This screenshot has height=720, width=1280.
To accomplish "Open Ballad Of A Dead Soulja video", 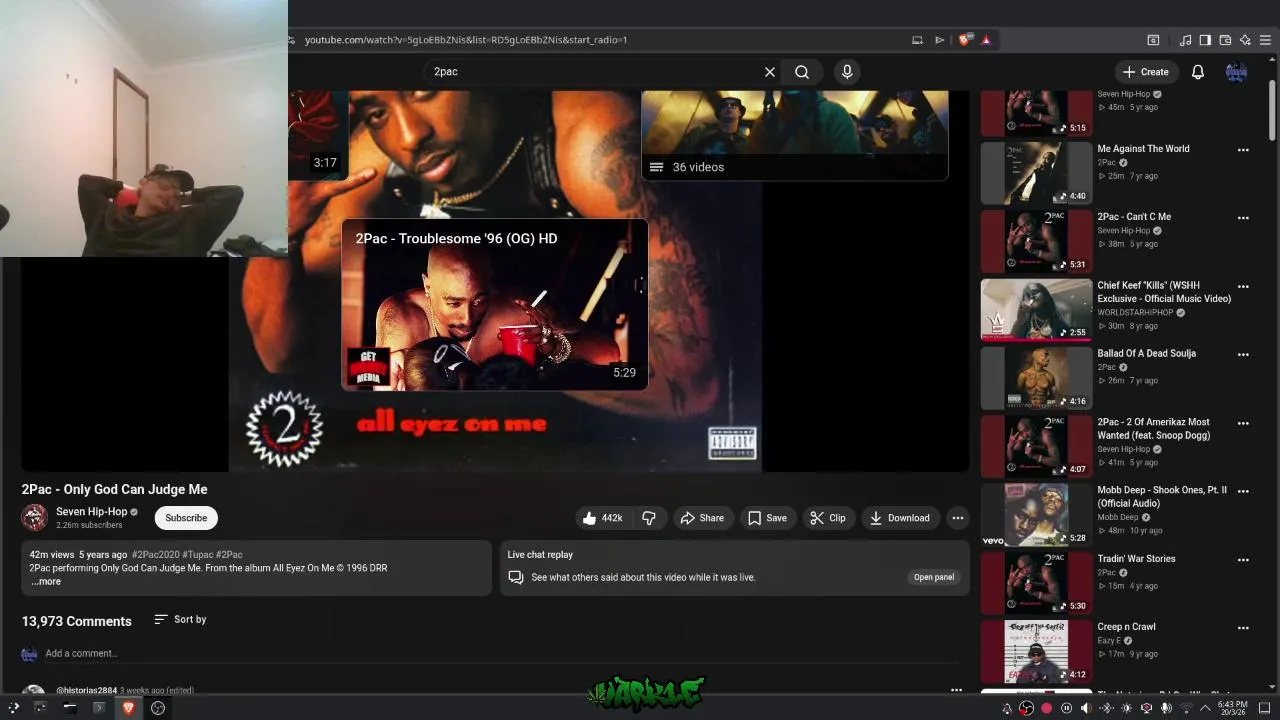I will click(1146, 354).
